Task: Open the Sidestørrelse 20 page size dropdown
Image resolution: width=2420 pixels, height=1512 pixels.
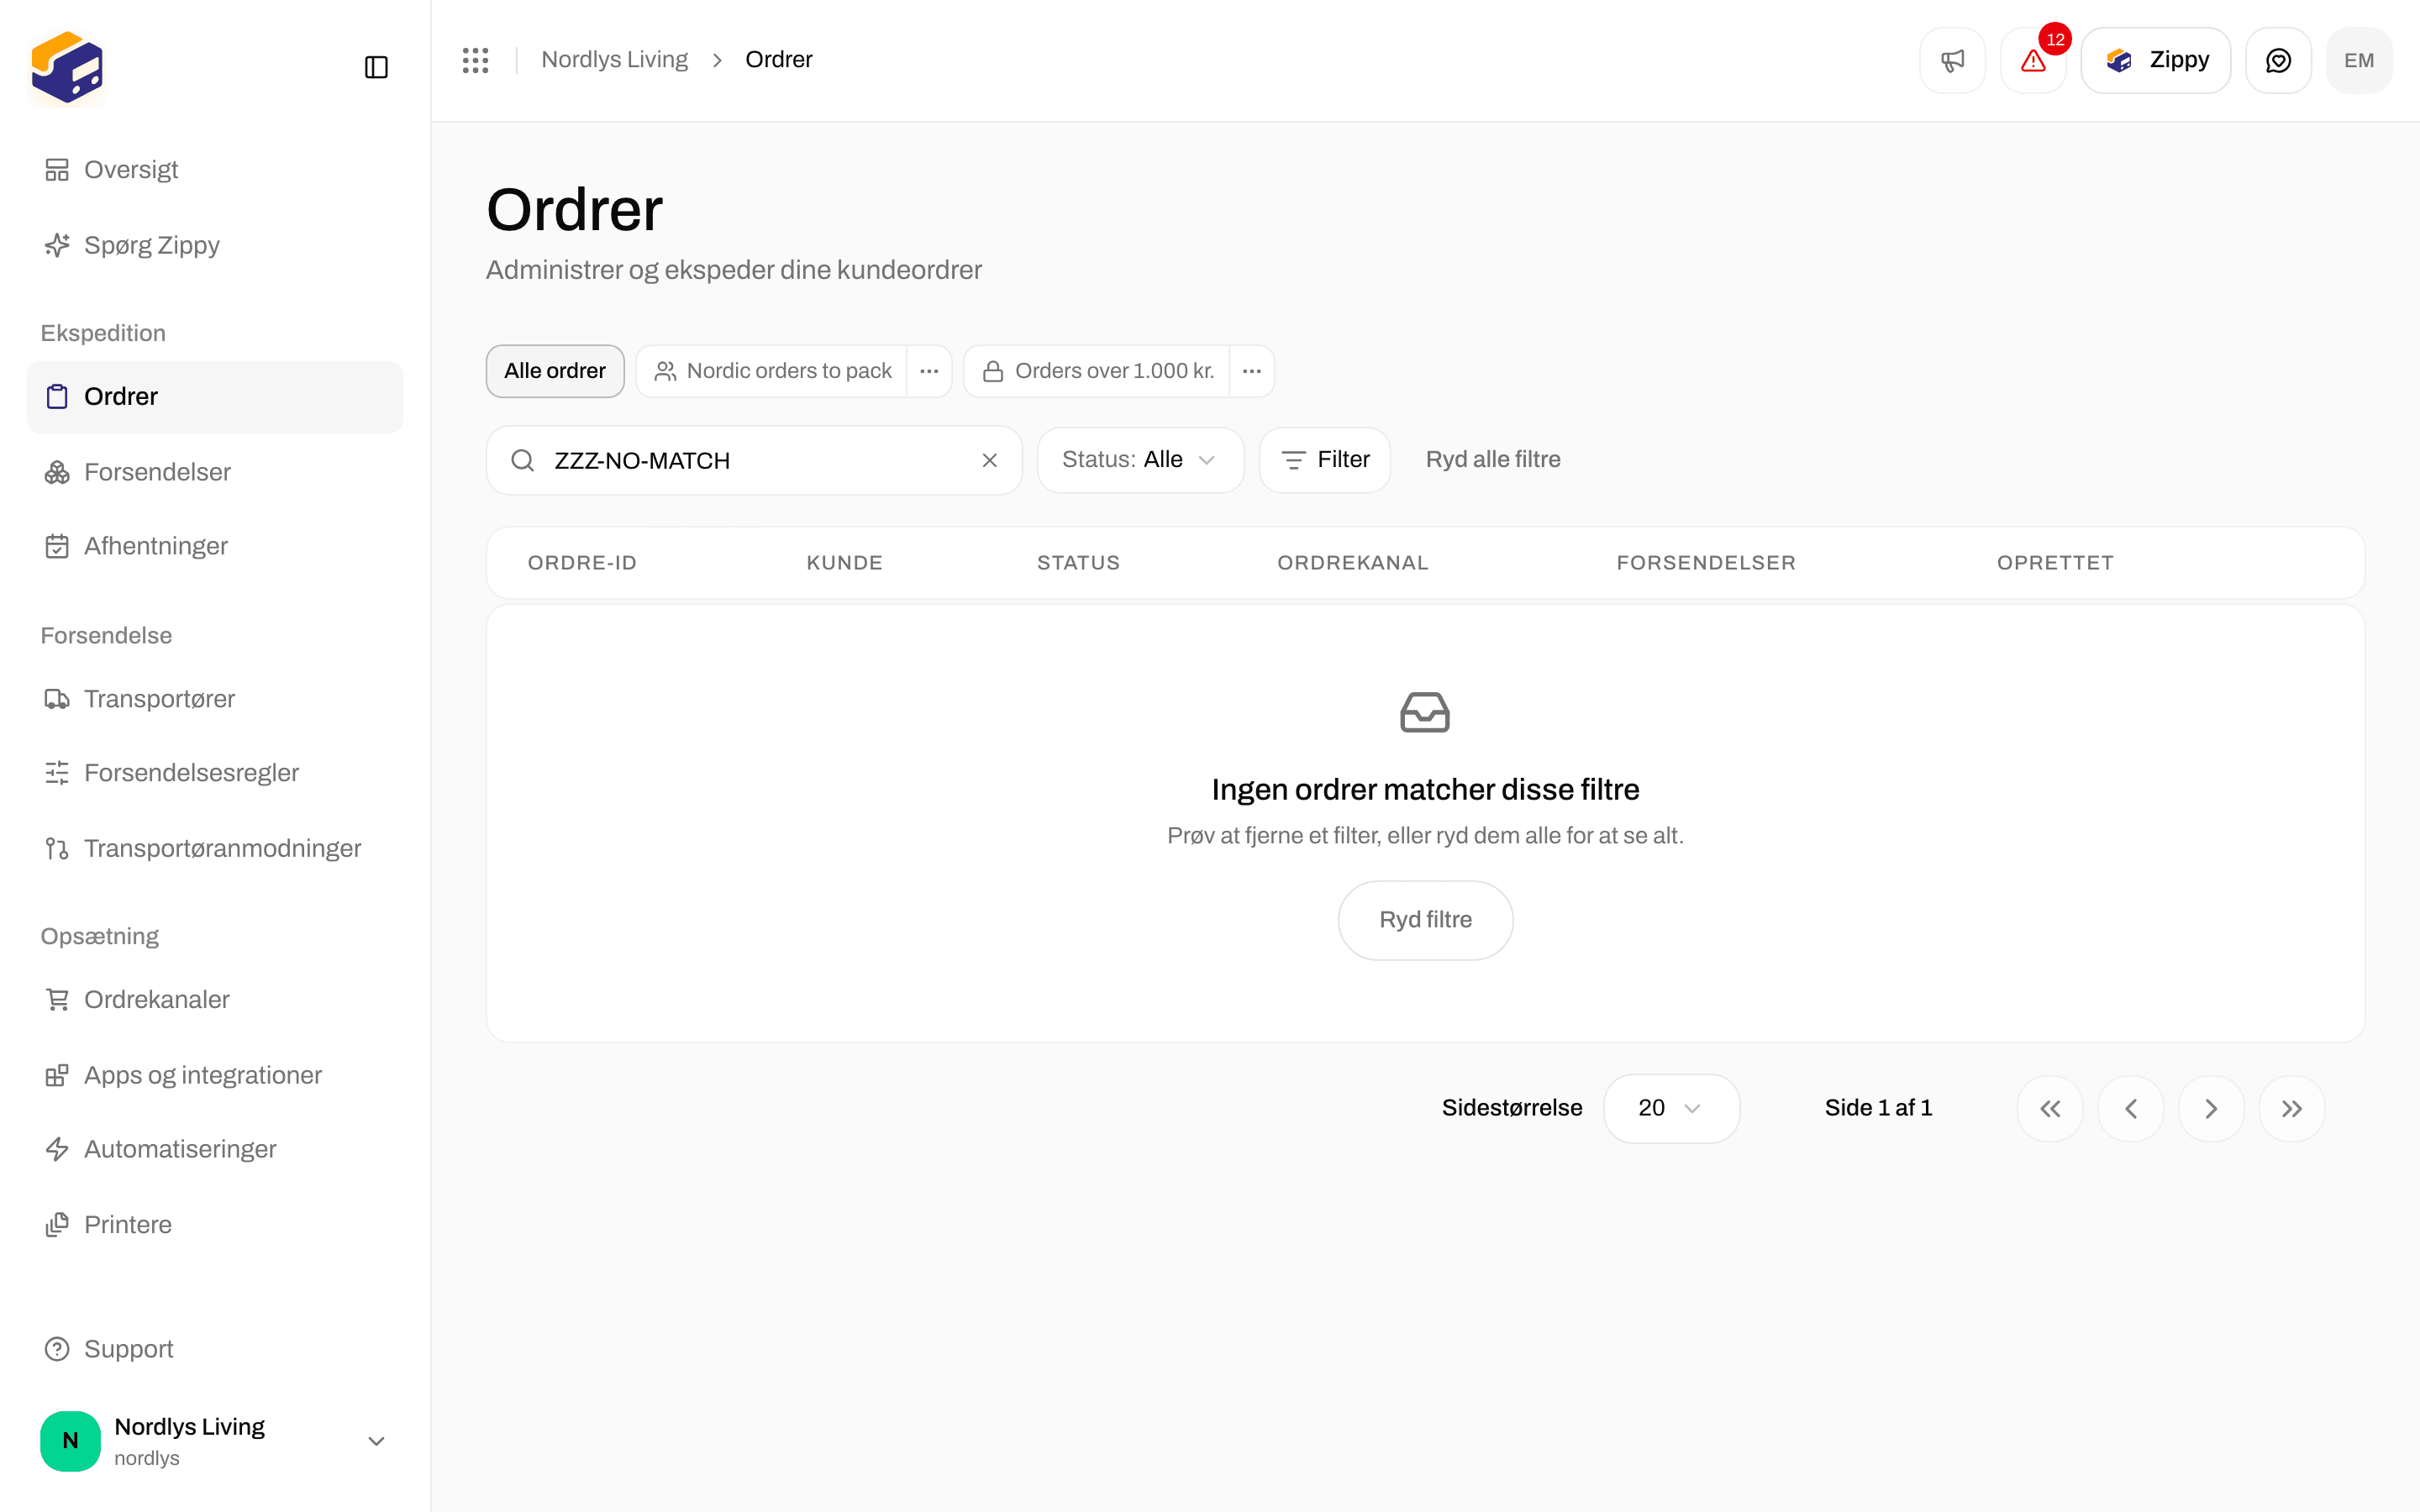Action: pyautogui.click(x=1671, y=1108)
